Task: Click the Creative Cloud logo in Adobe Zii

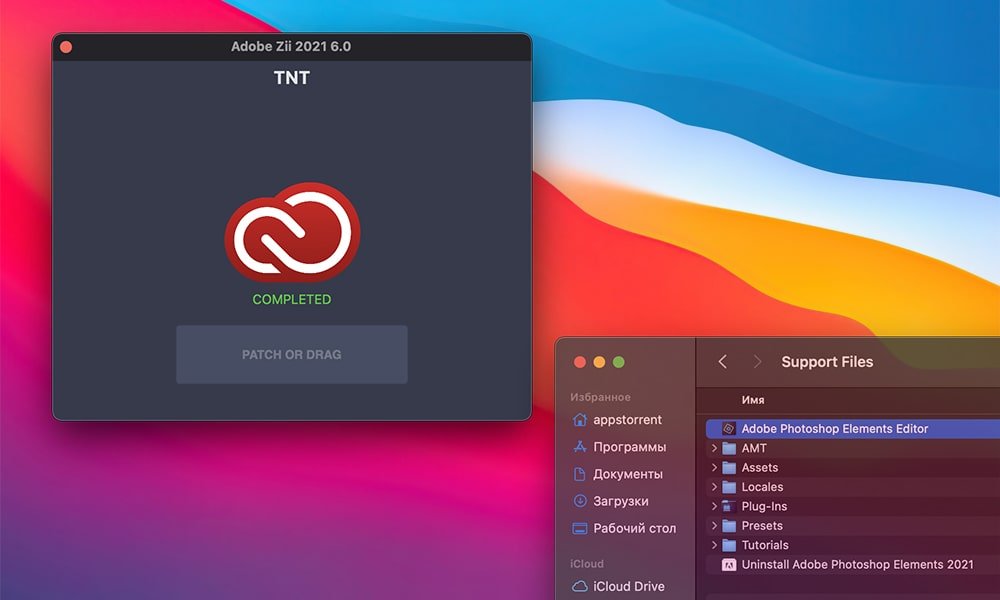Action: [292, 232]
